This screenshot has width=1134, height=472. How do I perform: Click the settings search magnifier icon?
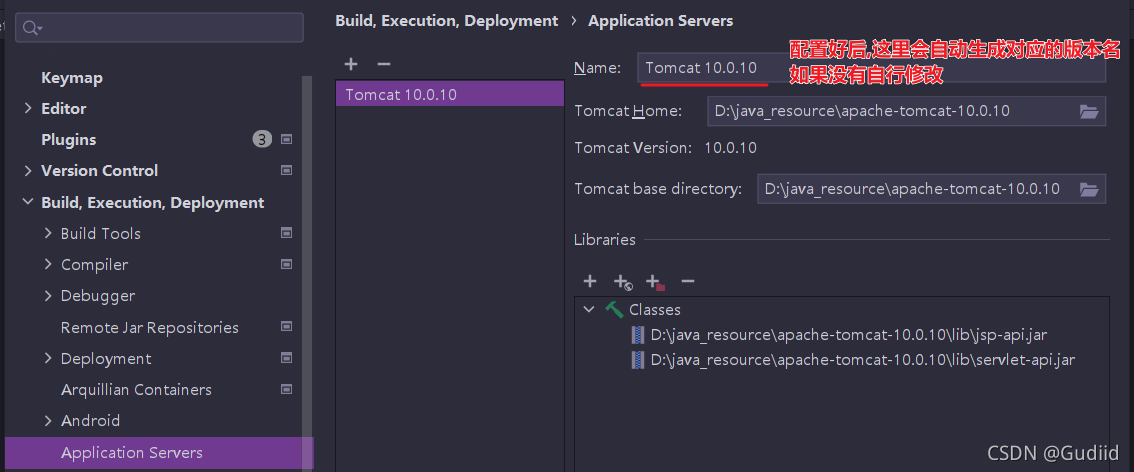[32, 27]
